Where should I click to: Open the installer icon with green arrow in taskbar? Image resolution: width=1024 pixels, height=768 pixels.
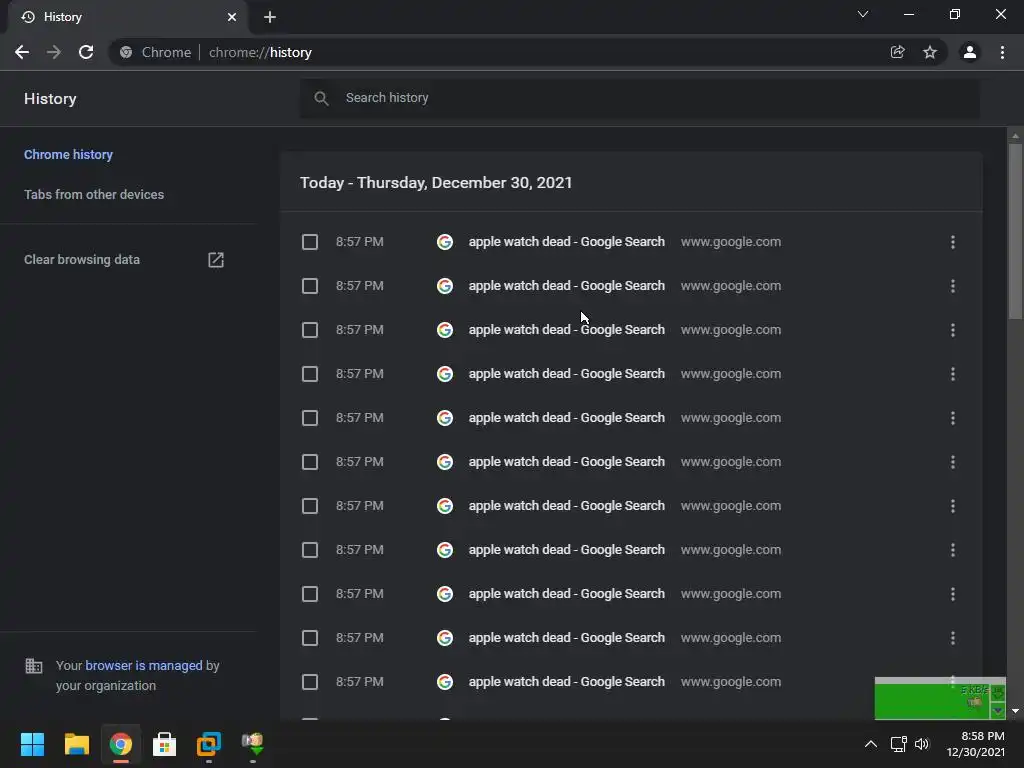(253, 744)
